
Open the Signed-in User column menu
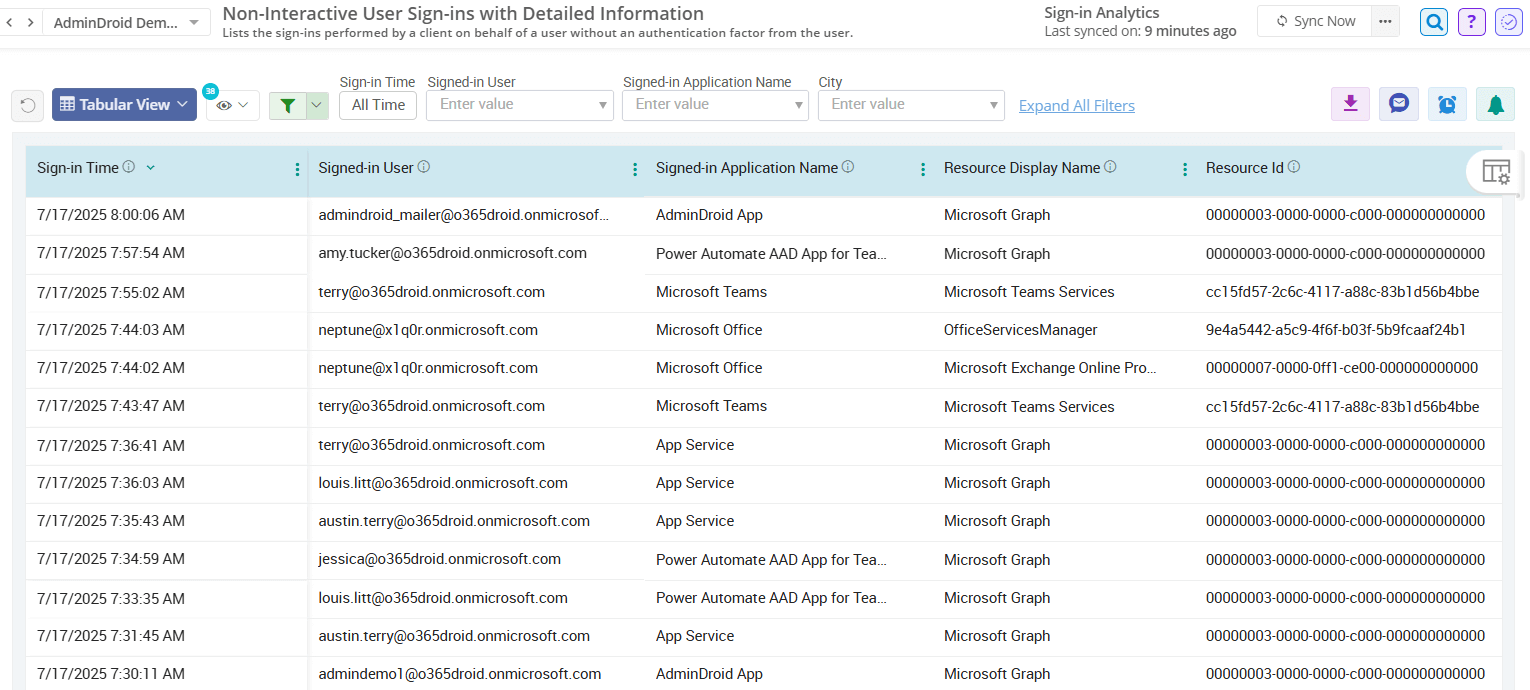[635, 169]
